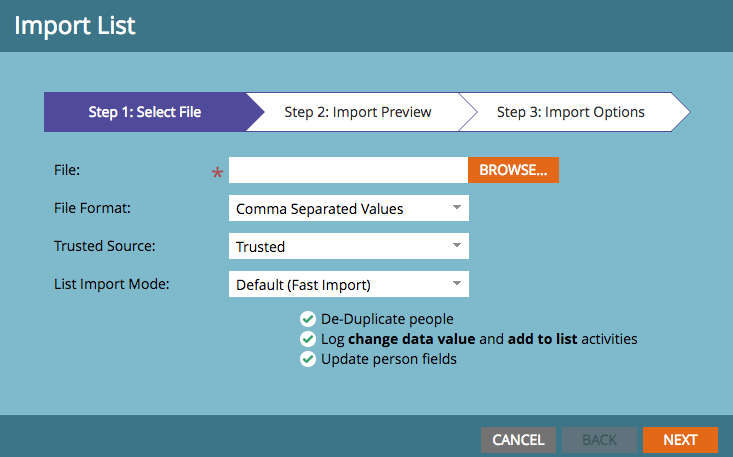Open the Trusted Source dropdown
This screenshot has height=457, width=733.
tap(349, 246)
